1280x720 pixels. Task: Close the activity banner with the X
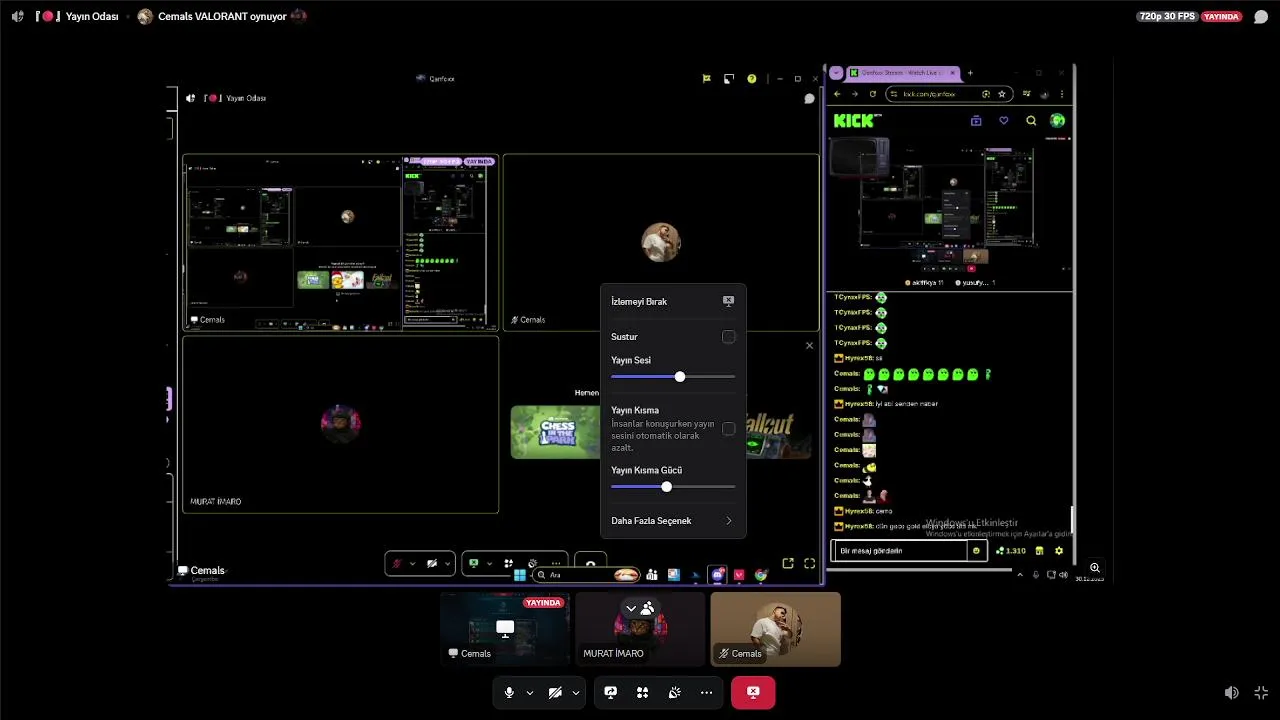(x=809, y=346)
